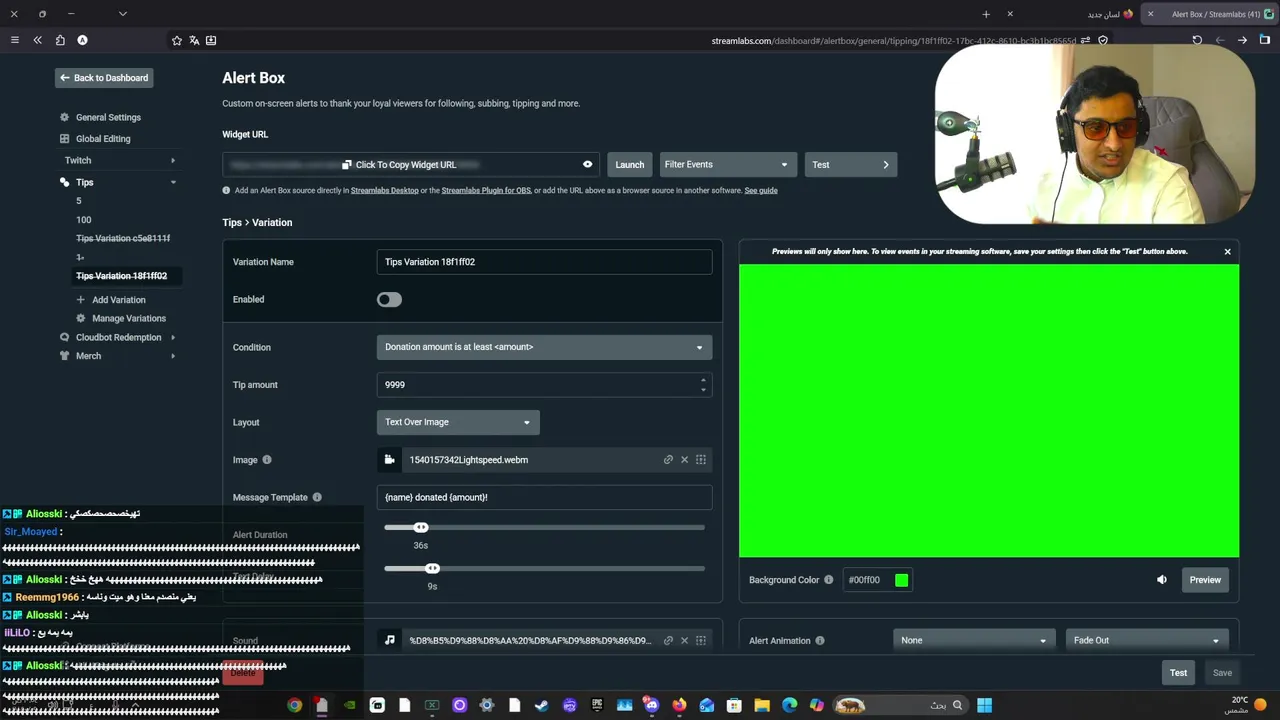This screenshot has height=720, width=1280.
Task: Click the Tip amount stepper arrows
Action: point(703,385)
